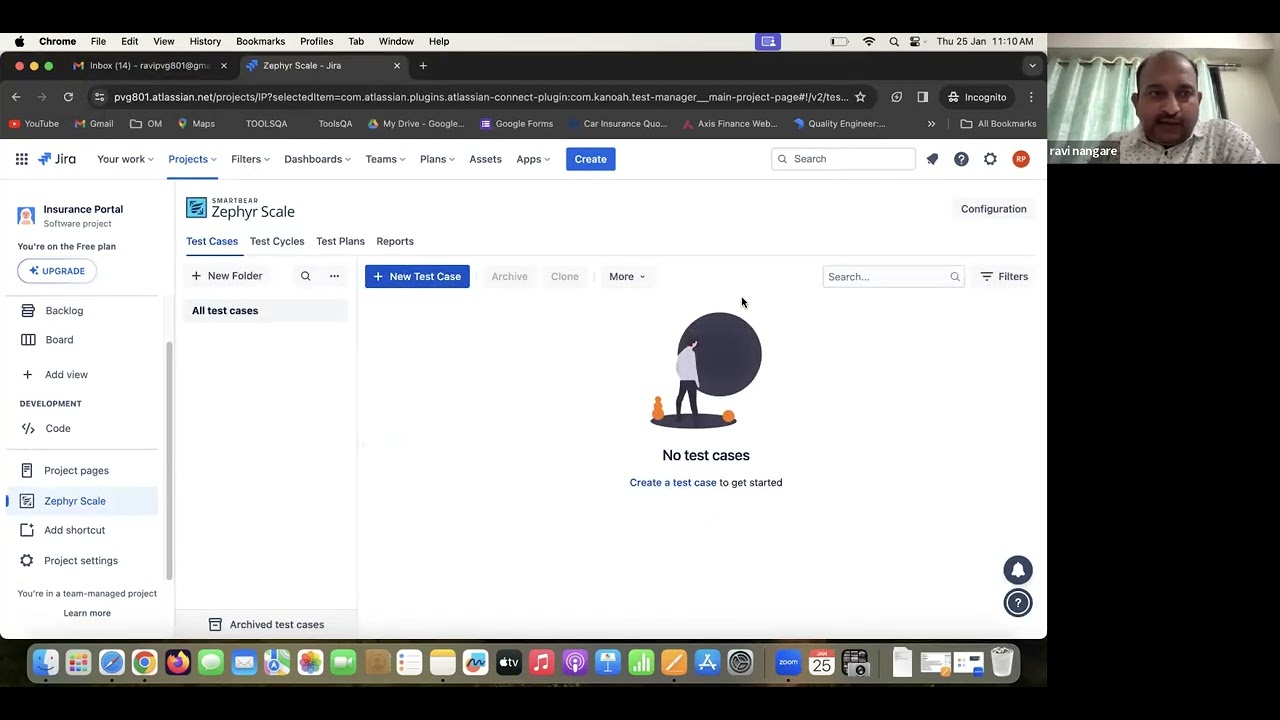Open Zephyr Filters button
The height and width of the screenshot is (720, 1280).
1004,277
